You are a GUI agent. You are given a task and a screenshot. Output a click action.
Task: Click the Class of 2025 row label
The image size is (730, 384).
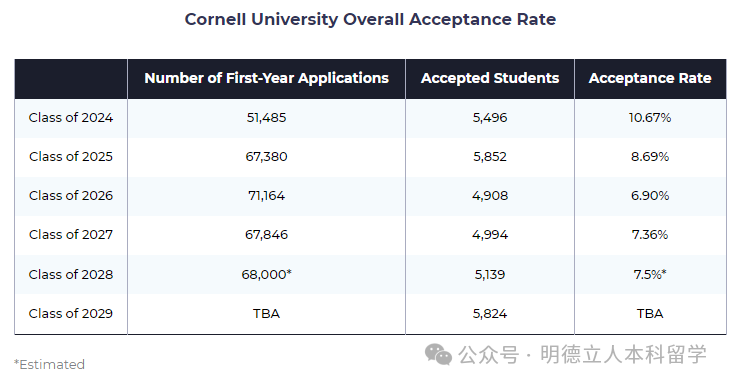click(x=71, y=157)
